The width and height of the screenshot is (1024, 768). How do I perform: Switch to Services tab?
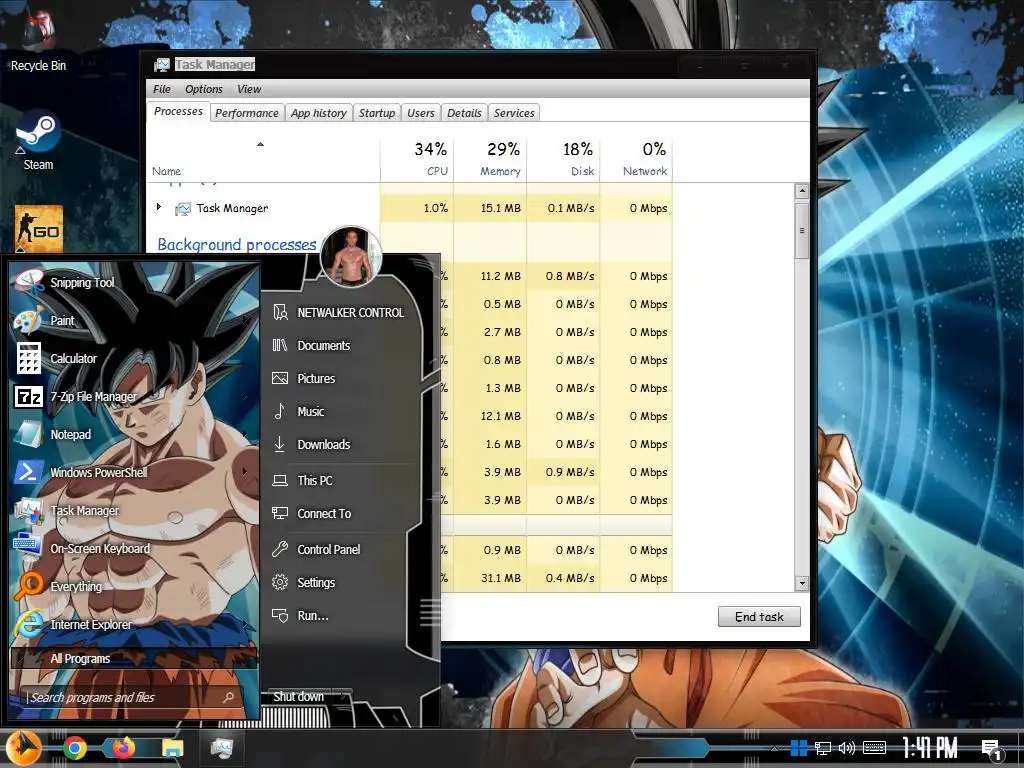tap(514, 113)
